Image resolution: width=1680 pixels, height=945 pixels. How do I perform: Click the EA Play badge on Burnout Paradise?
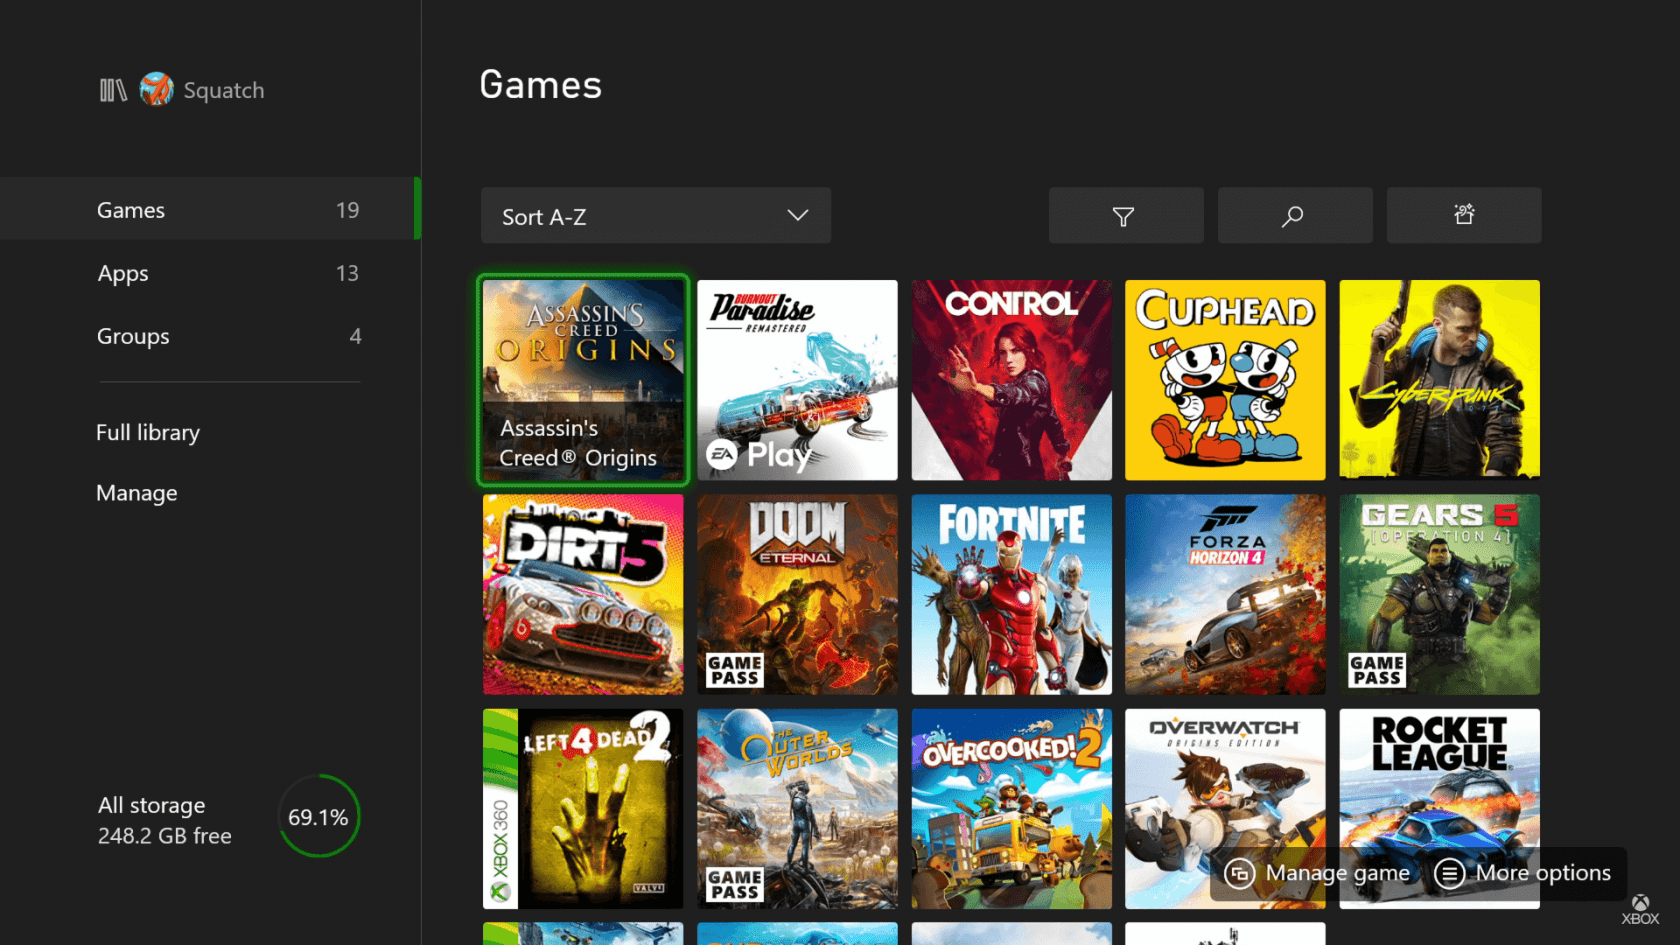759,455
